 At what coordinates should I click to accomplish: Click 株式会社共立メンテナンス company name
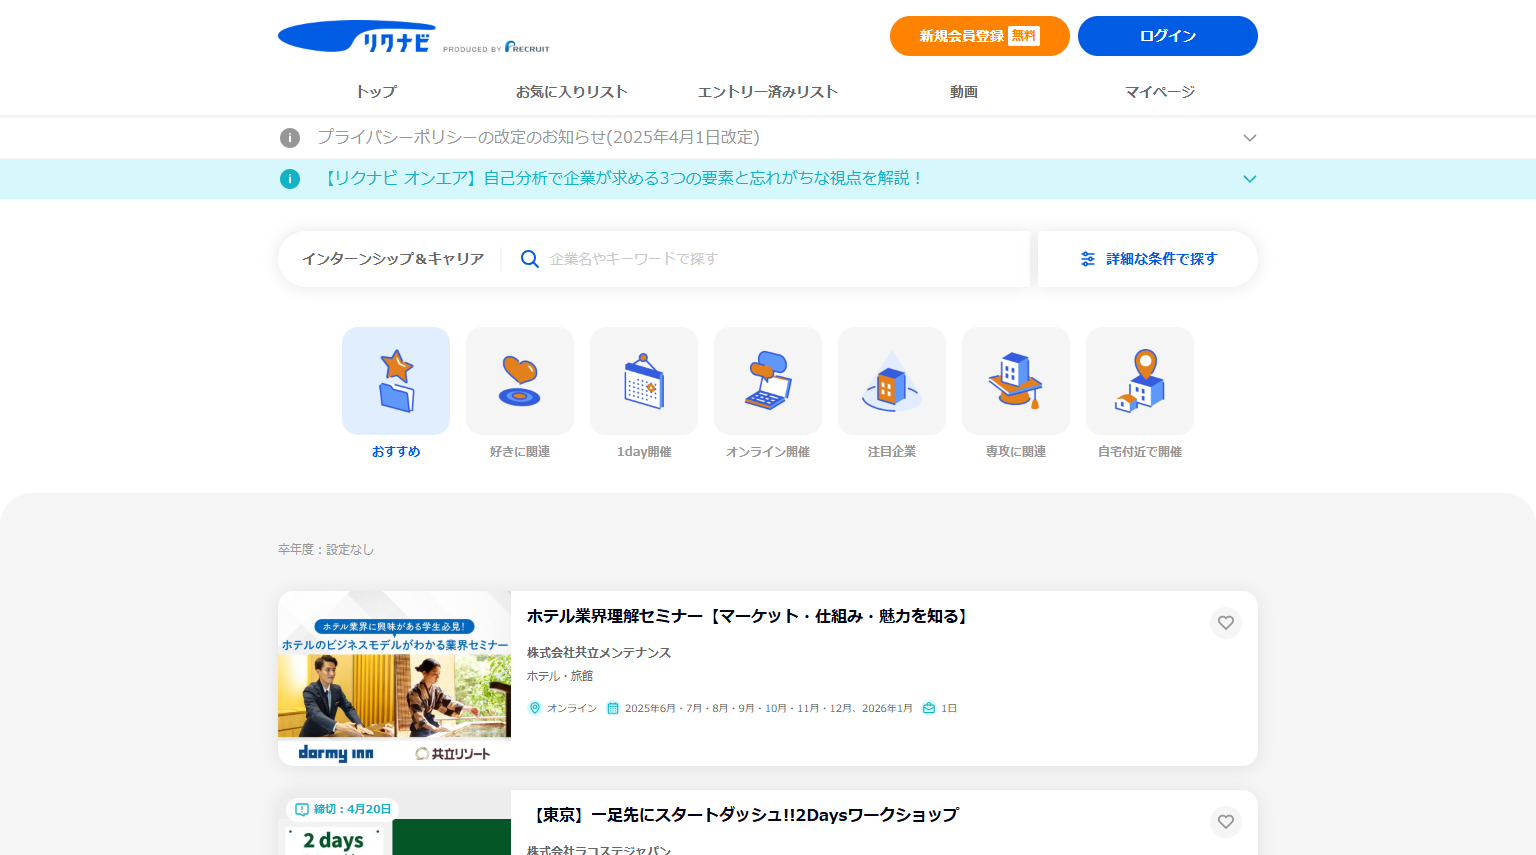[x=599, y=653]
